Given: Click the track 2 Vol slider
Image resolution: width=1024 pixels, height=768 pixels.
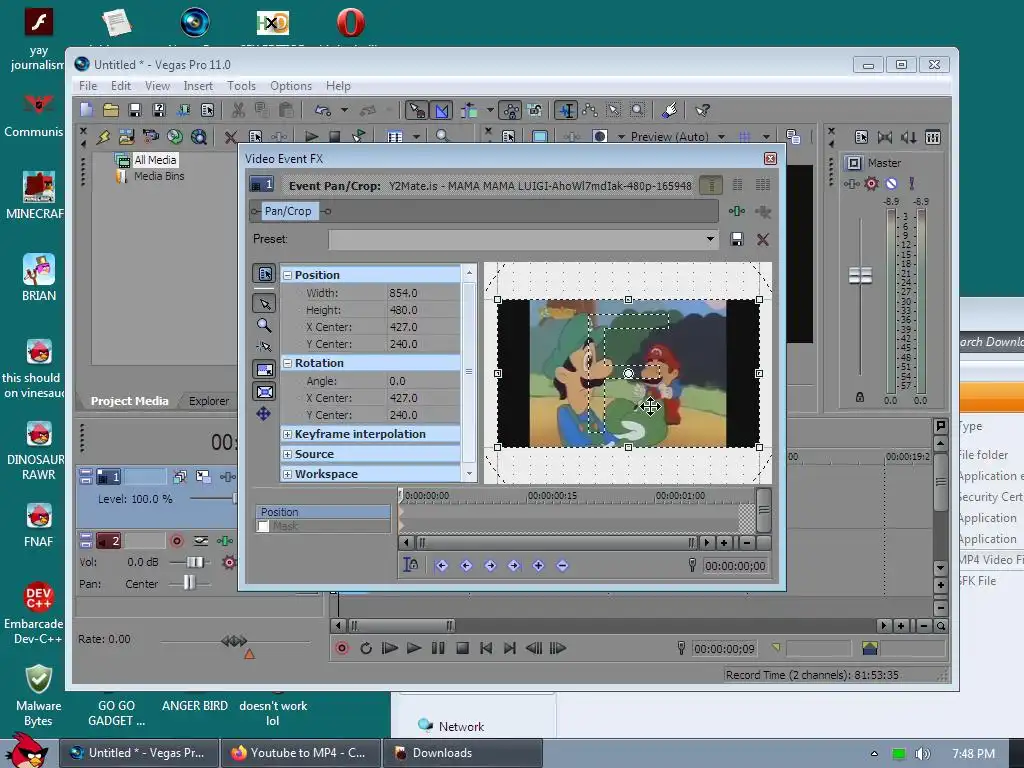Looking at the screenshot, I should [195, 562].
